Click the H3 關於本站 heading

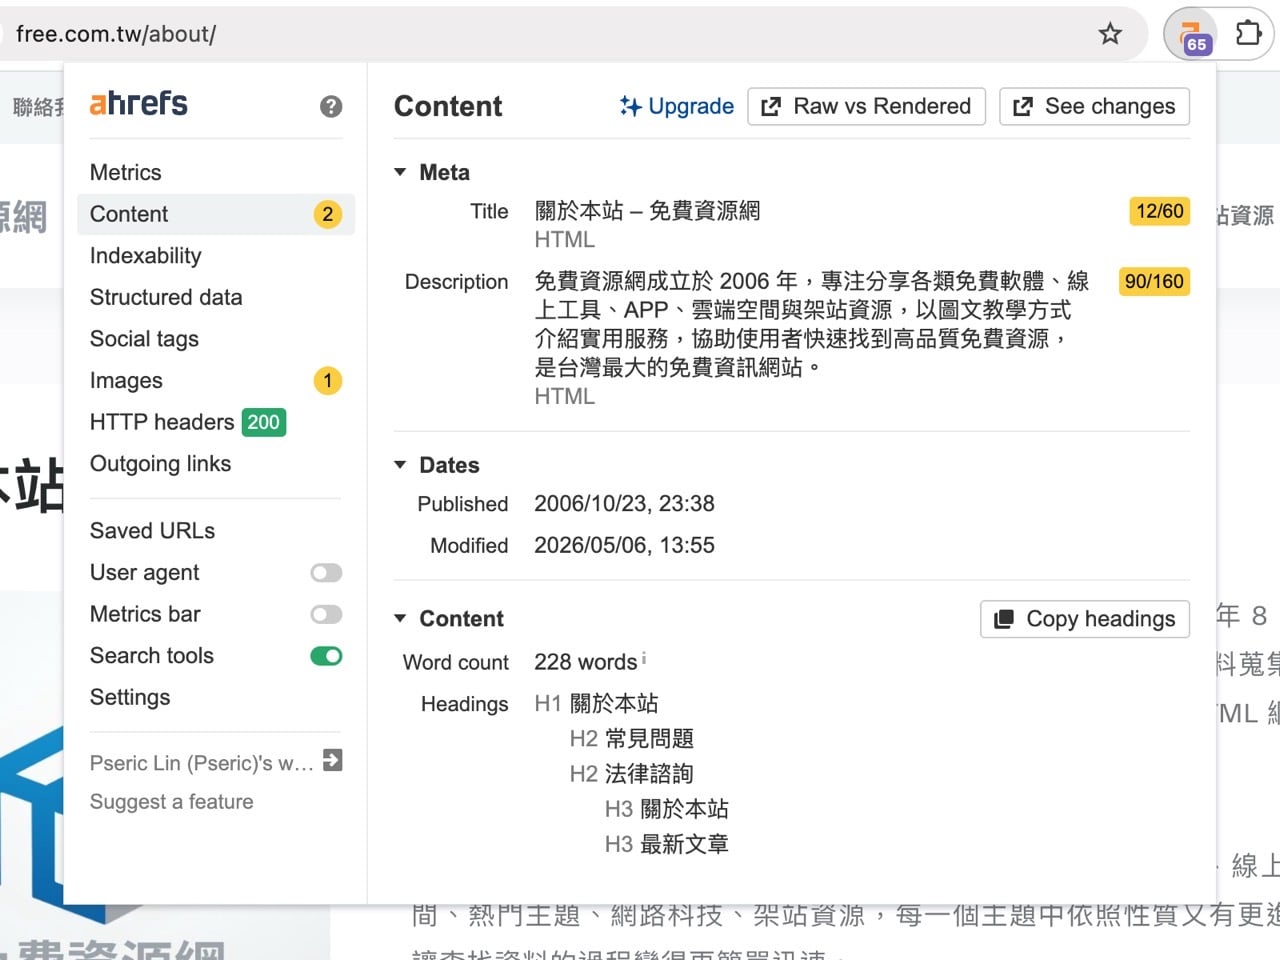pyautogui.click(x=667, y=809)
